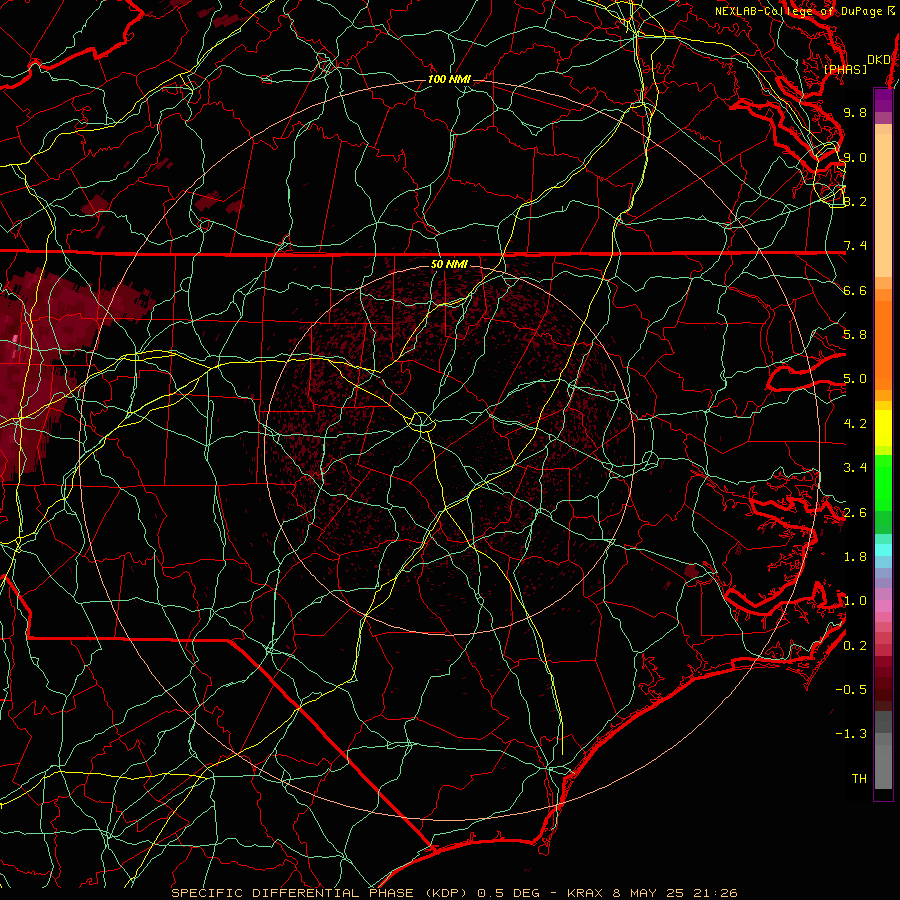This screenshot has width=900, height=900.
Task: Click the 50 NMI range ring label
Action: pyautogui.click(x=449, y=264)
